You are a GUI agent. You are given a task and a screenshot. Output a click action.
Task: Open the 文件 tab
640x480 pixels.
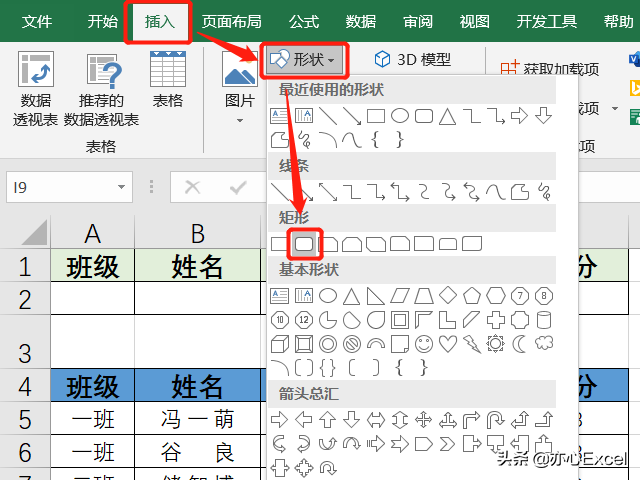tap(37, 21)
